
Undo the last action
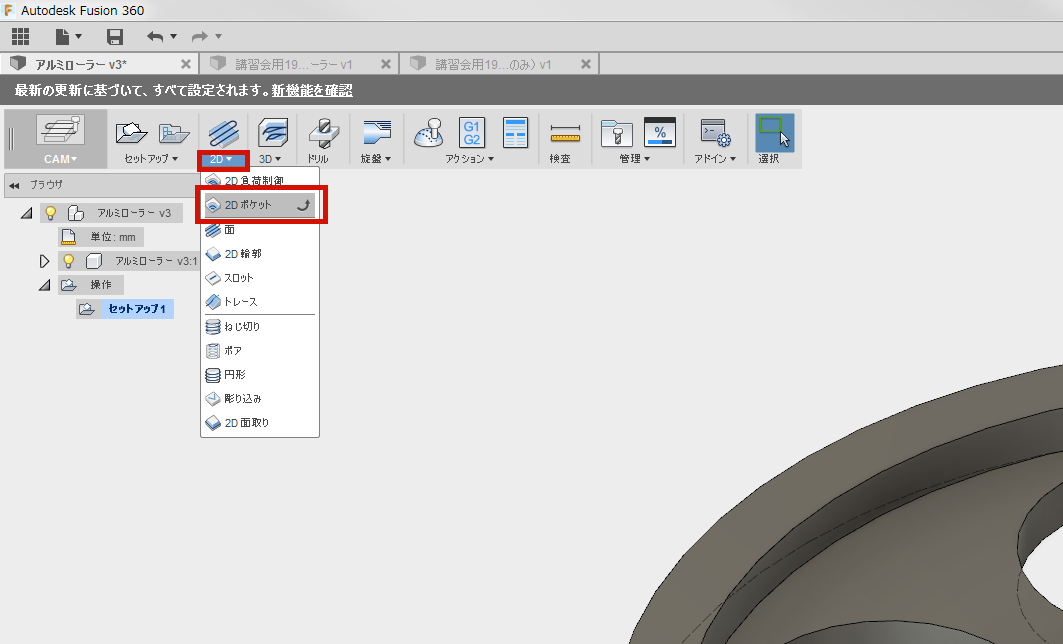point(155,37)
